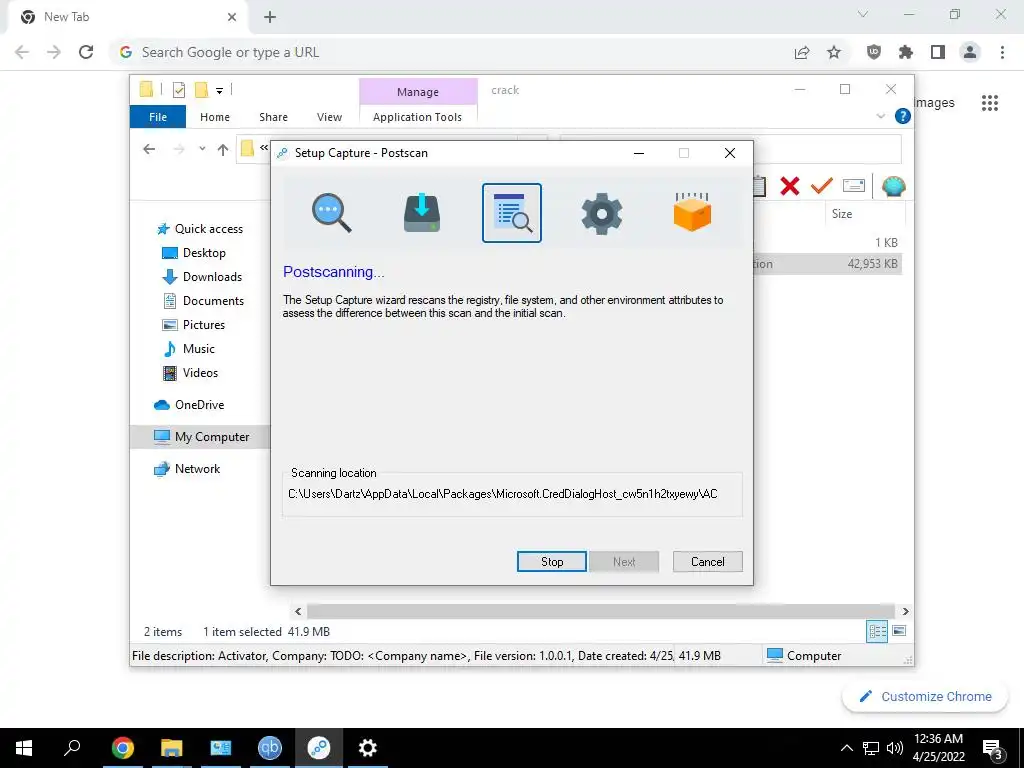Switch Explorer to details view icon

[x=877, y=631]
